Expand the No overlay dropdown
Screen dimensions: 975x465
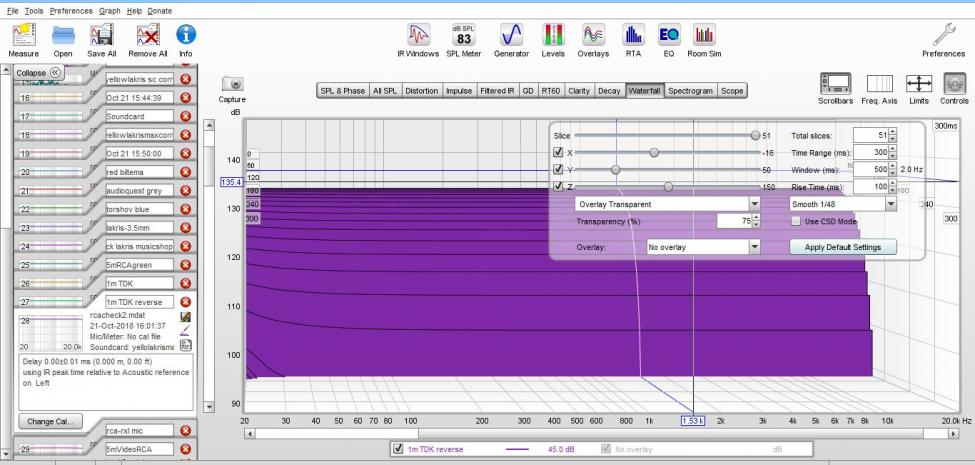click(702, 245)
